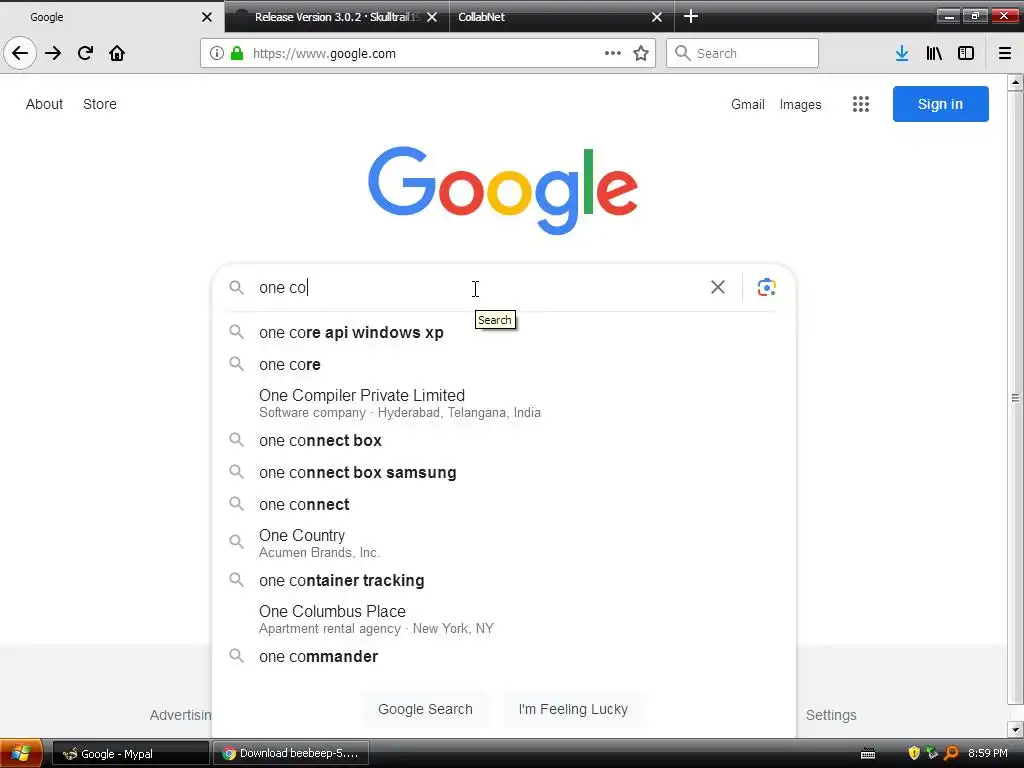The image size is (1024, 768).
Task: Open the network tray icon beside the shield
Action: tap(932, 754)
